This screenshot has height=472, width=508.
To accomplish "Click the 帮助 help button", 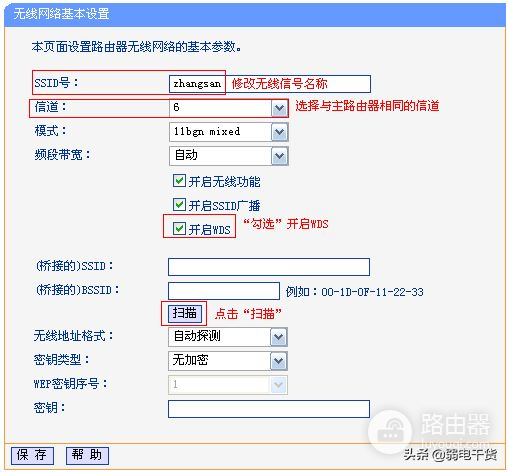I will (87, 455).
